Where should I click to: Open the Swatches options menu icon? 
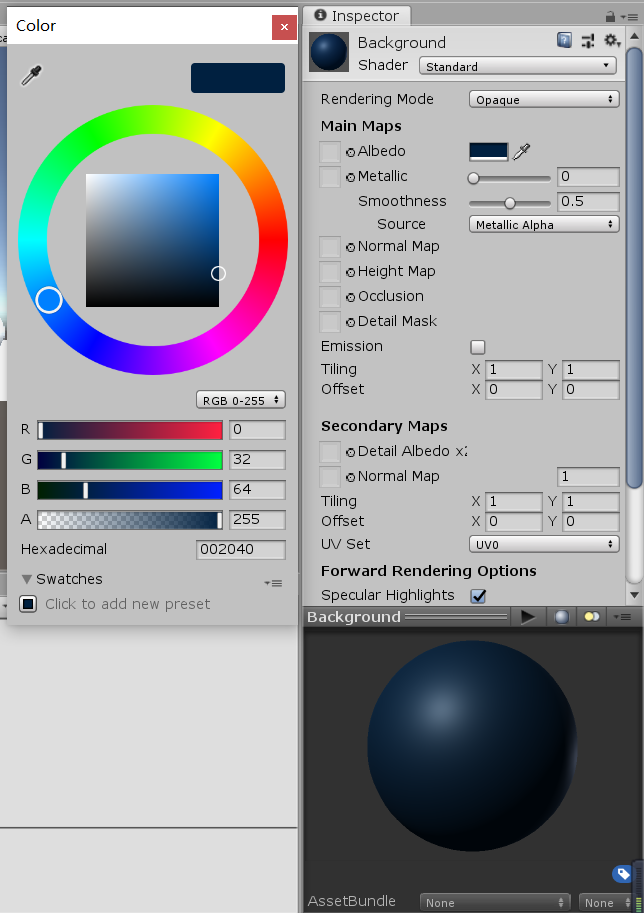(273, 583)
